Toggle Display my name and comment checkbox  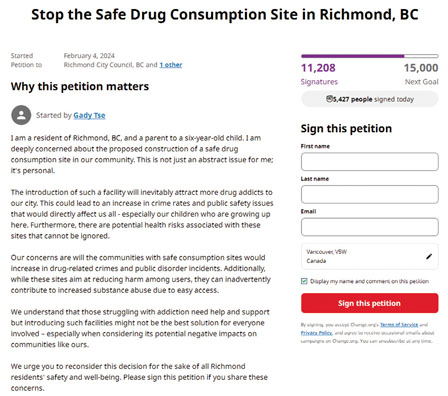pos(304,281)
